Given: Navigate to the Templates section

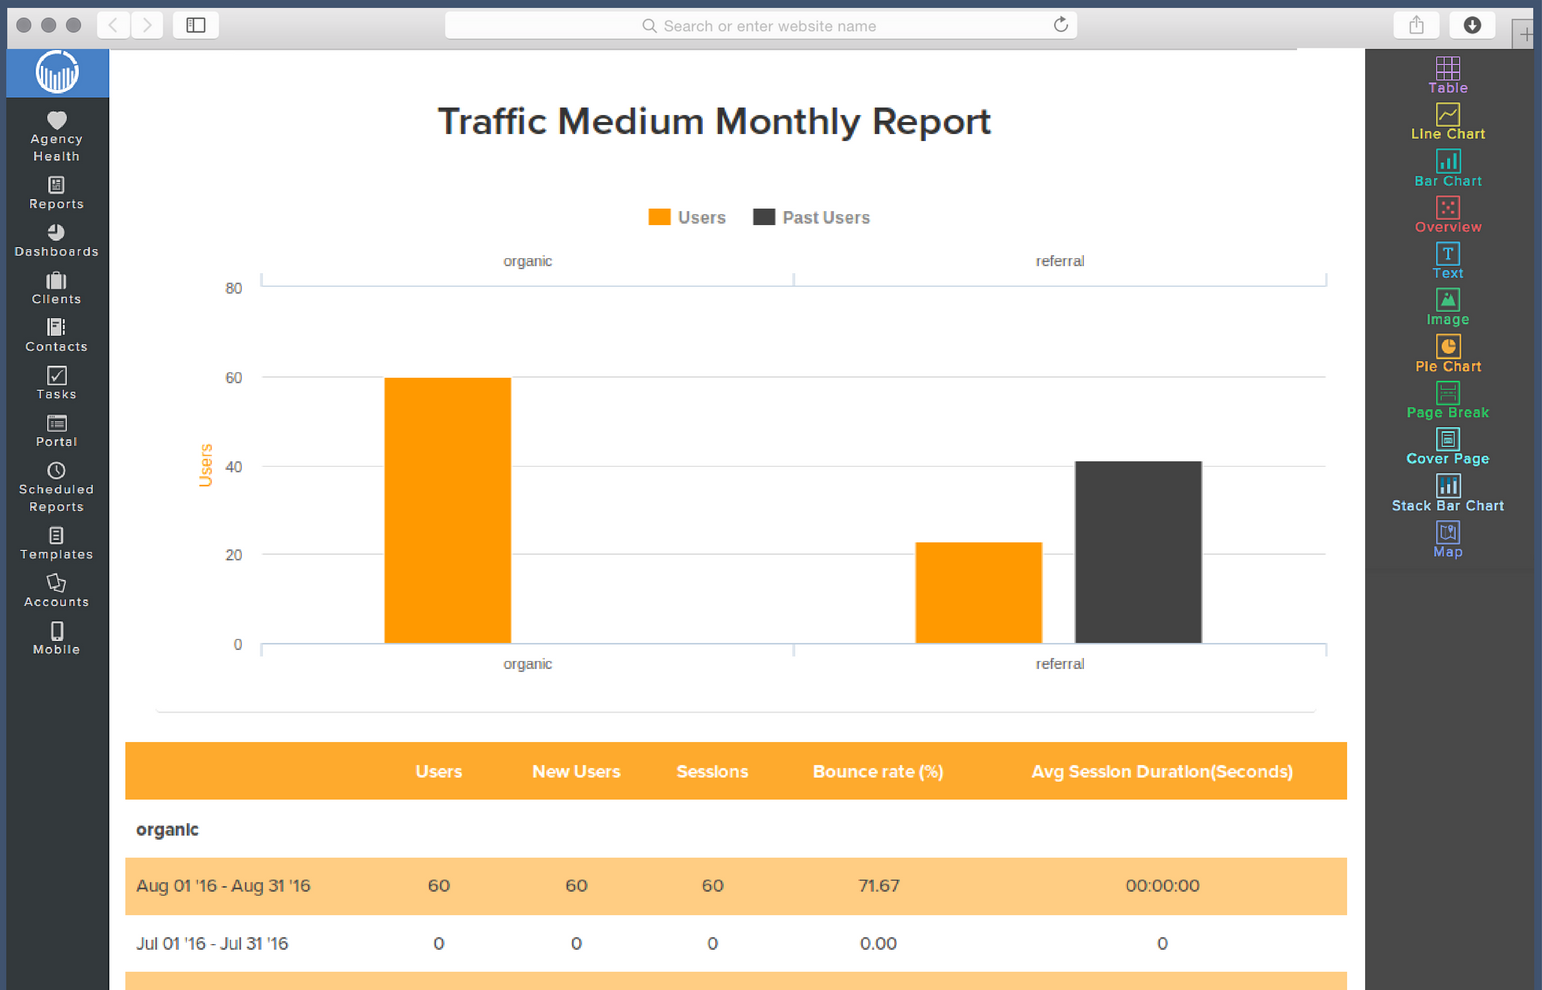Looking at the screenshot, I should [56, 543].
